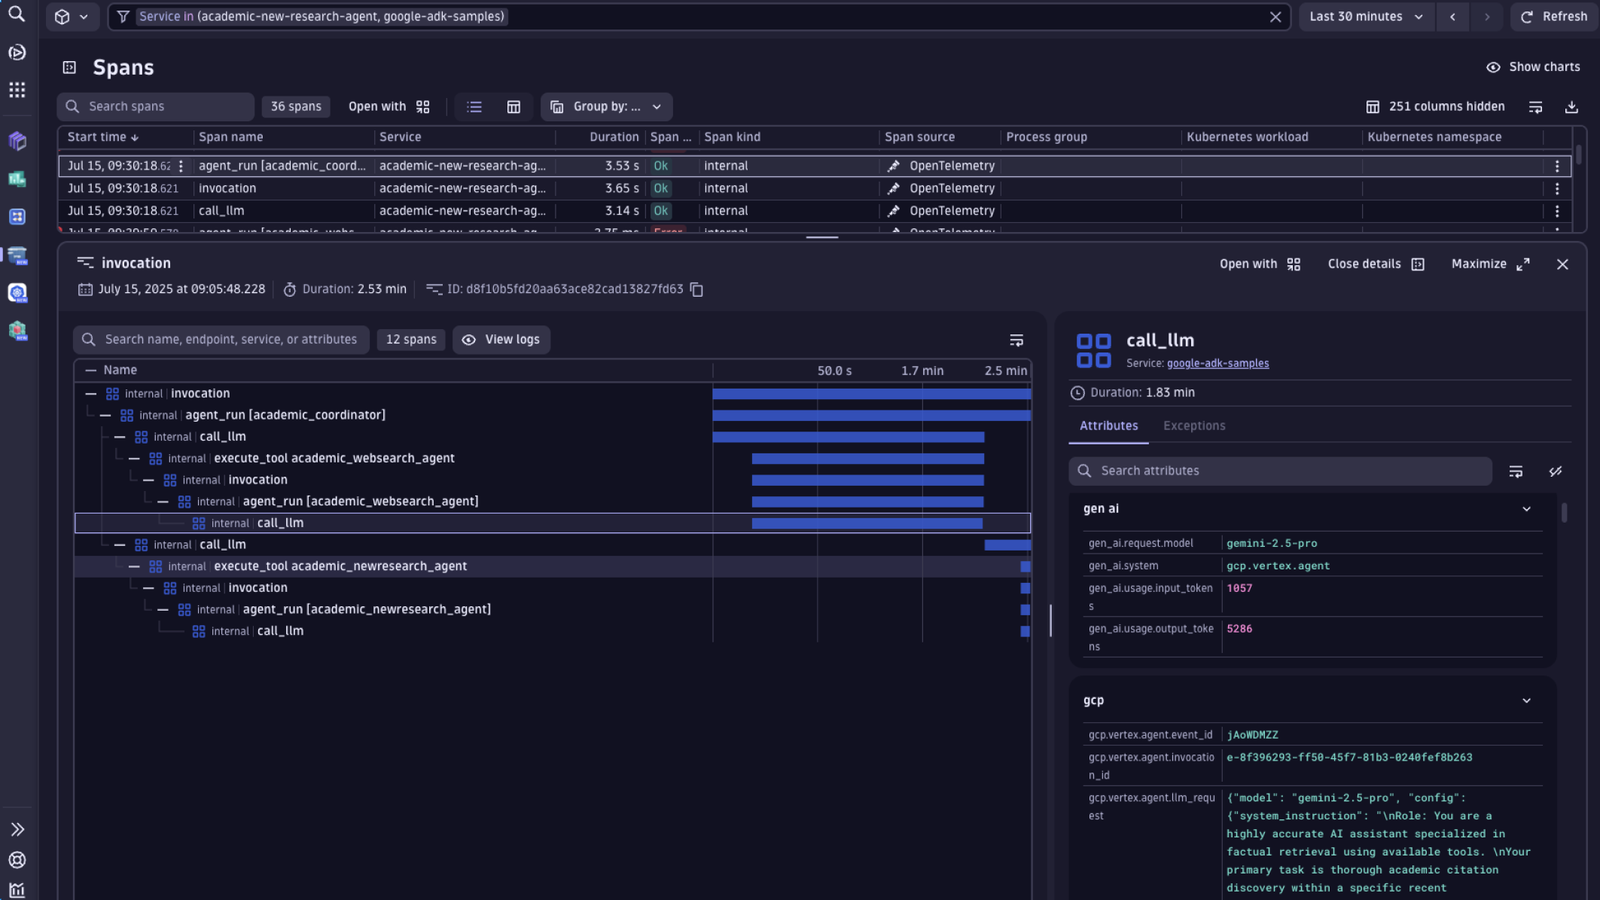Clear the service filter with X

click(1275, 17)
